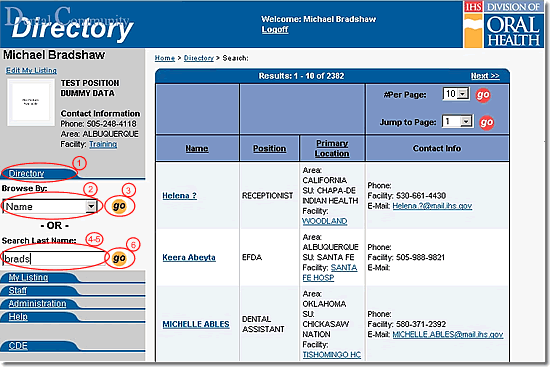Go to Directory in the breadcrumb
The height and width of the screenshot is (367, 550).
point(199,58)
